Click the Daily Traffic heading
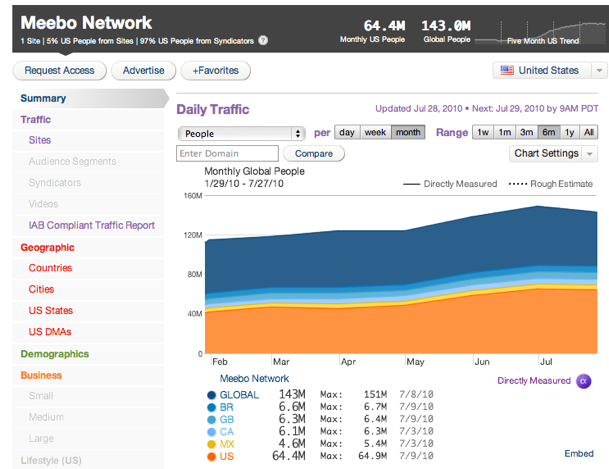The width and height of the screenshot is (609, 469). pos(213,109)
